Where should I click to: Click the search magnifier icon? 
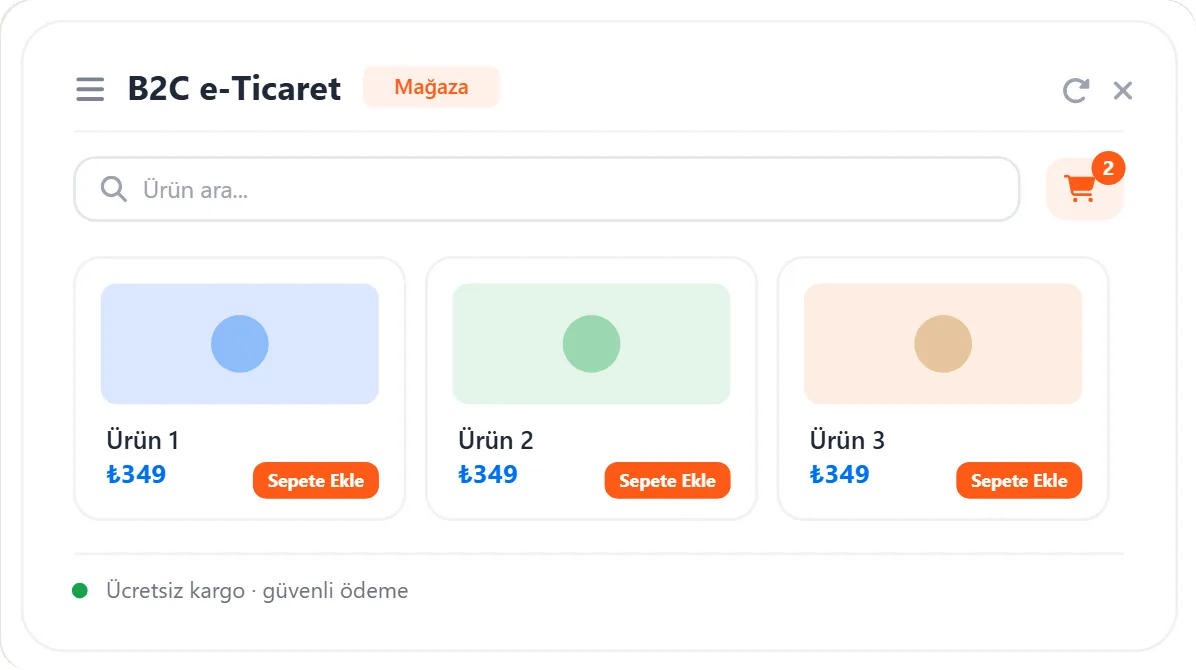(114, 189)
